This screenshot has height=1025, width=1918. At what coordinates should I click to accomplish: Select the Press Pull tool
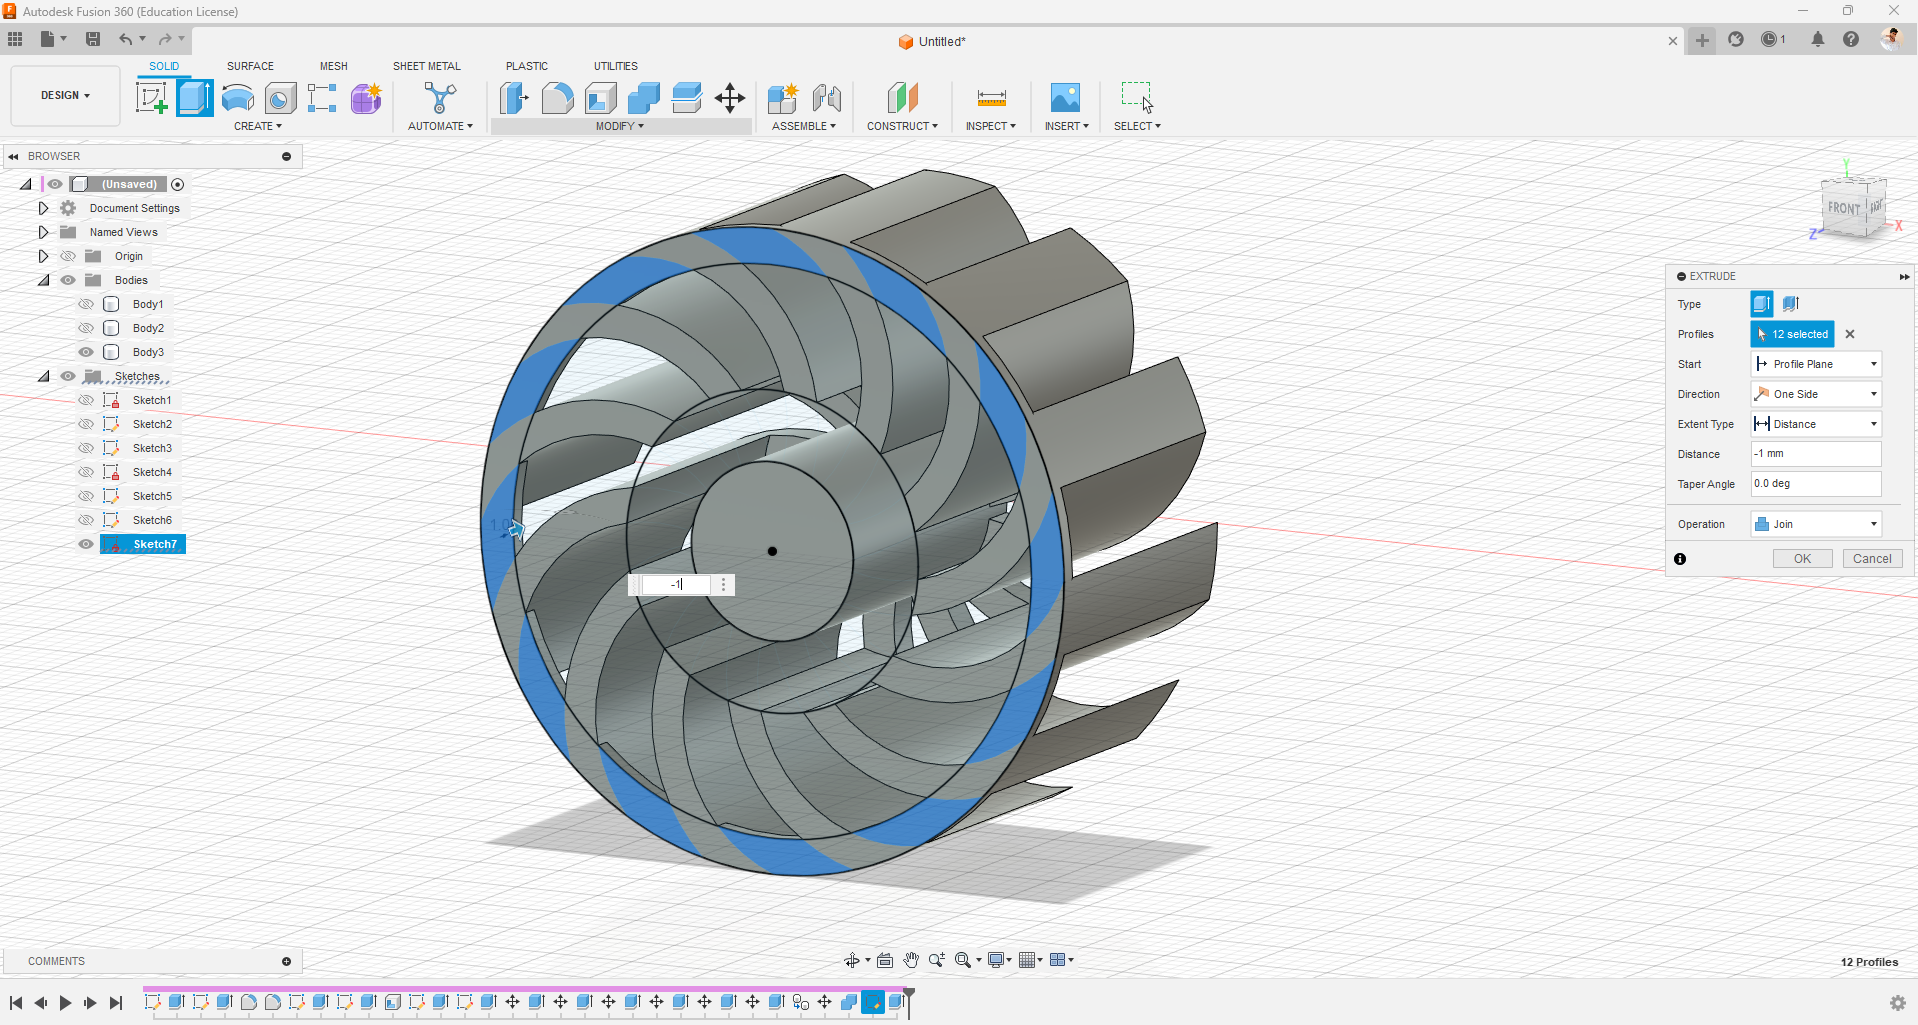(514, 98)
